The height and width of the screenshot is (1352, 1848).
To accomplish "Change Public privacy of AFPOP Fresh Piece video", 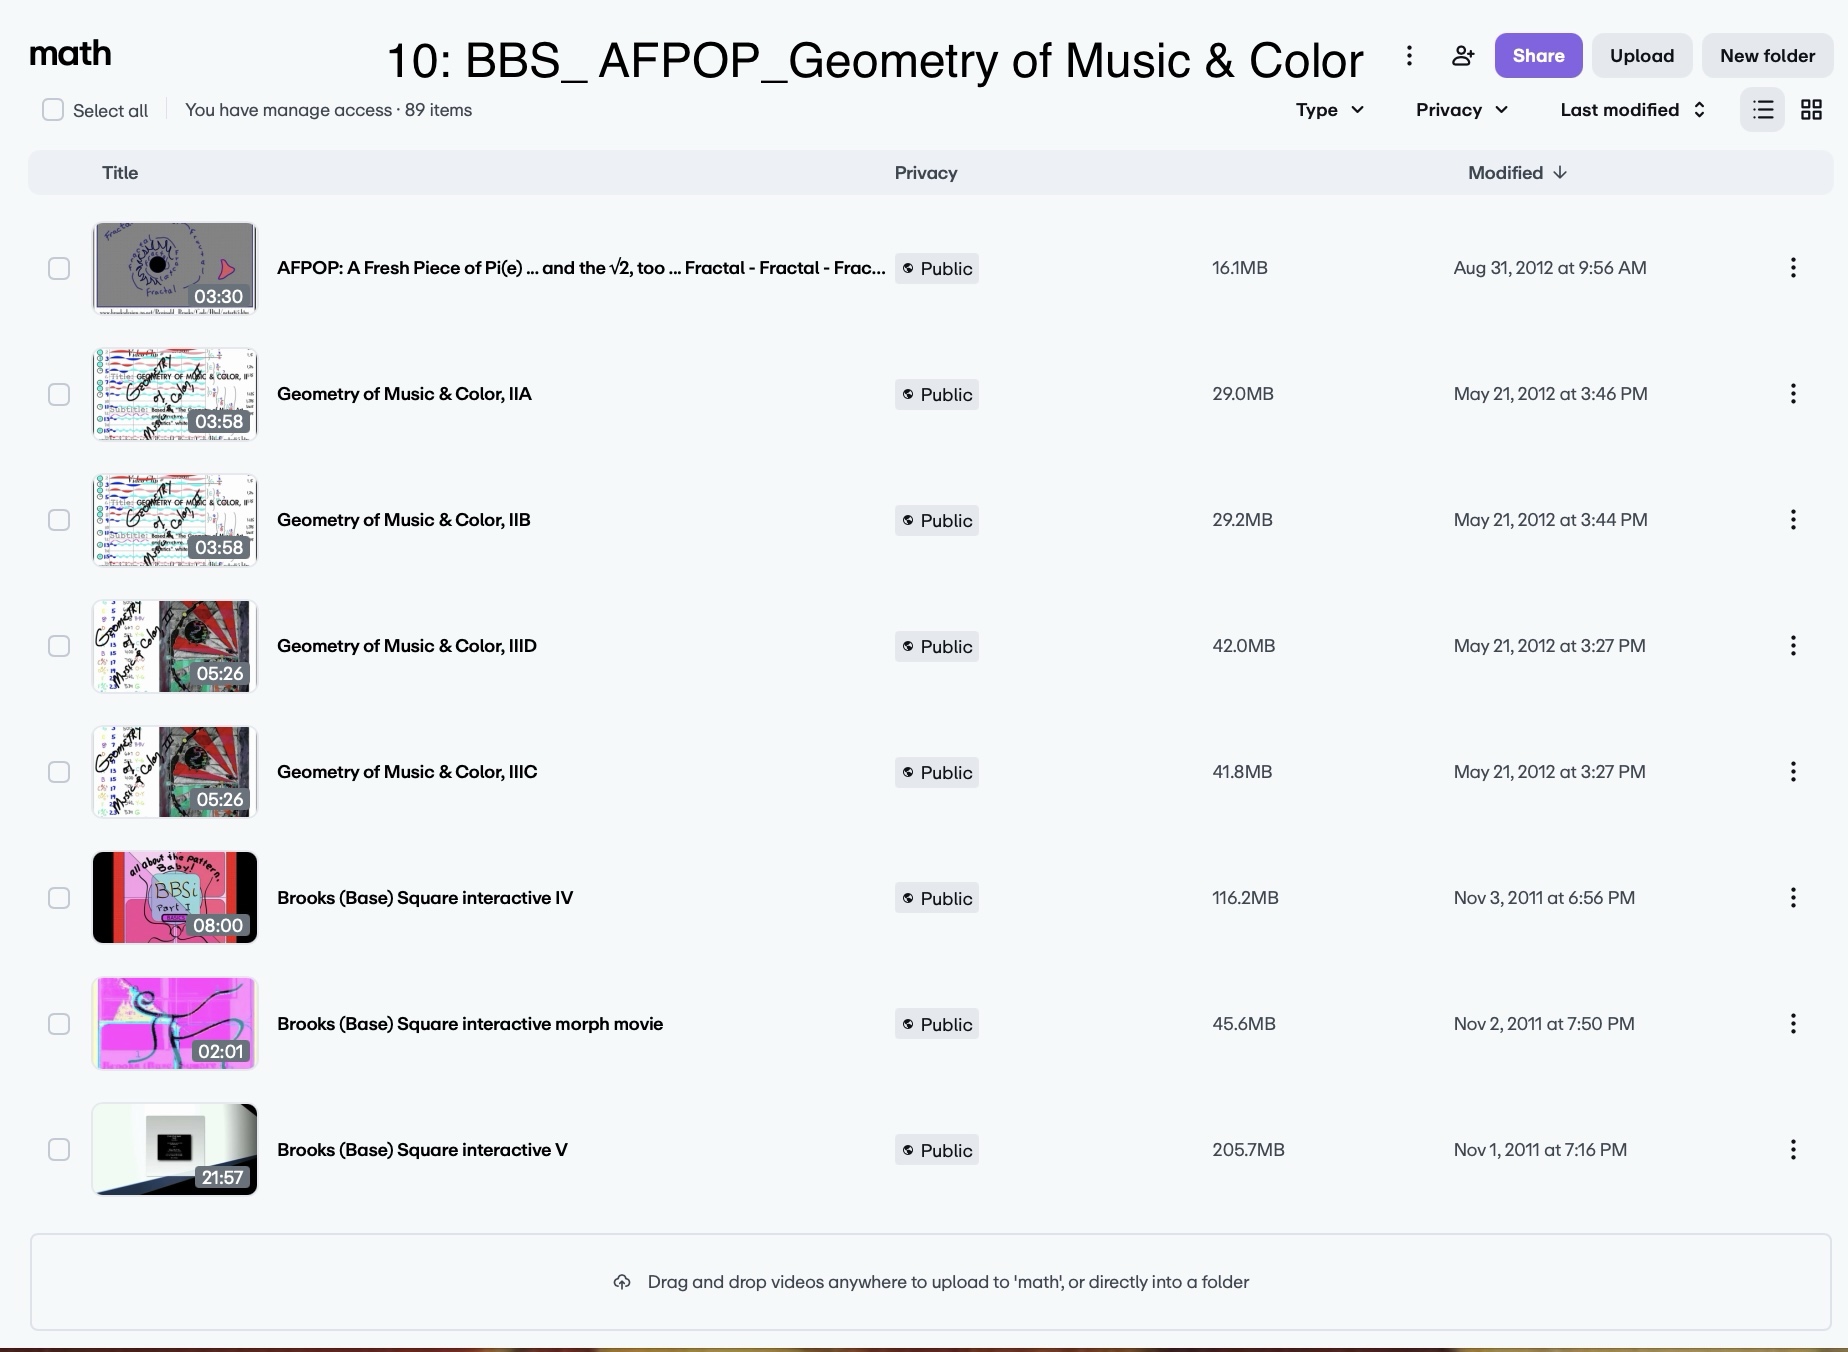I will pos(937,268).
